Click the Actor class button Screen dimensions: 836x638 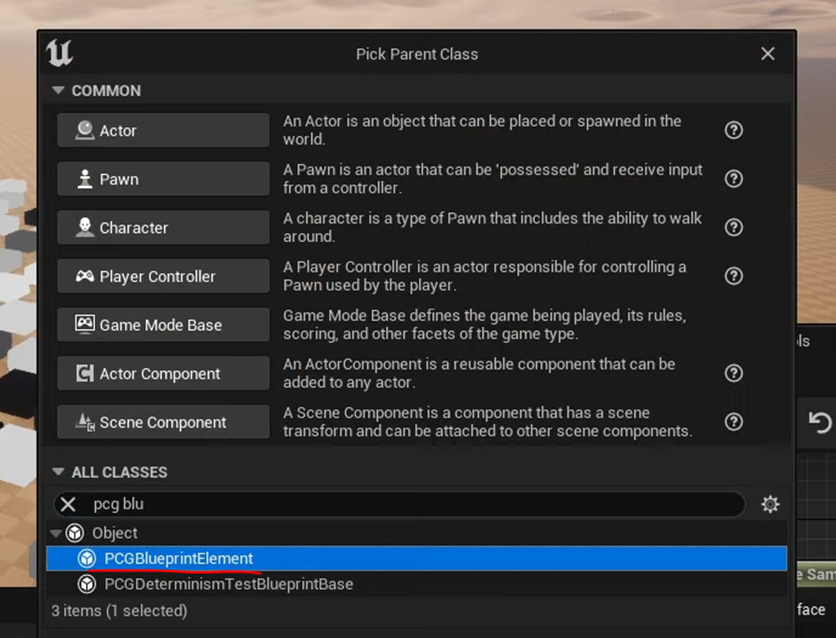pos(163,131)
